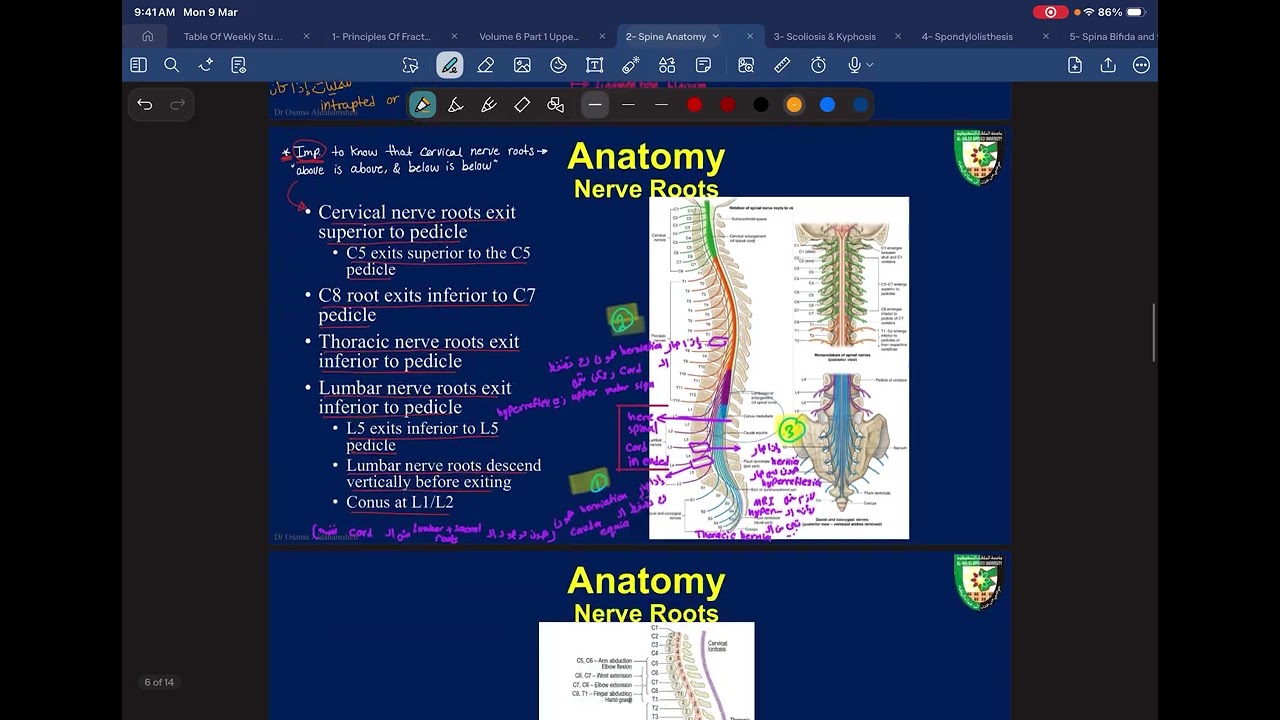Switch to 3- Scoliosis & Kyphosis tab
The width and height of the screenshot is (1280, 720).
tap(825, 37)
